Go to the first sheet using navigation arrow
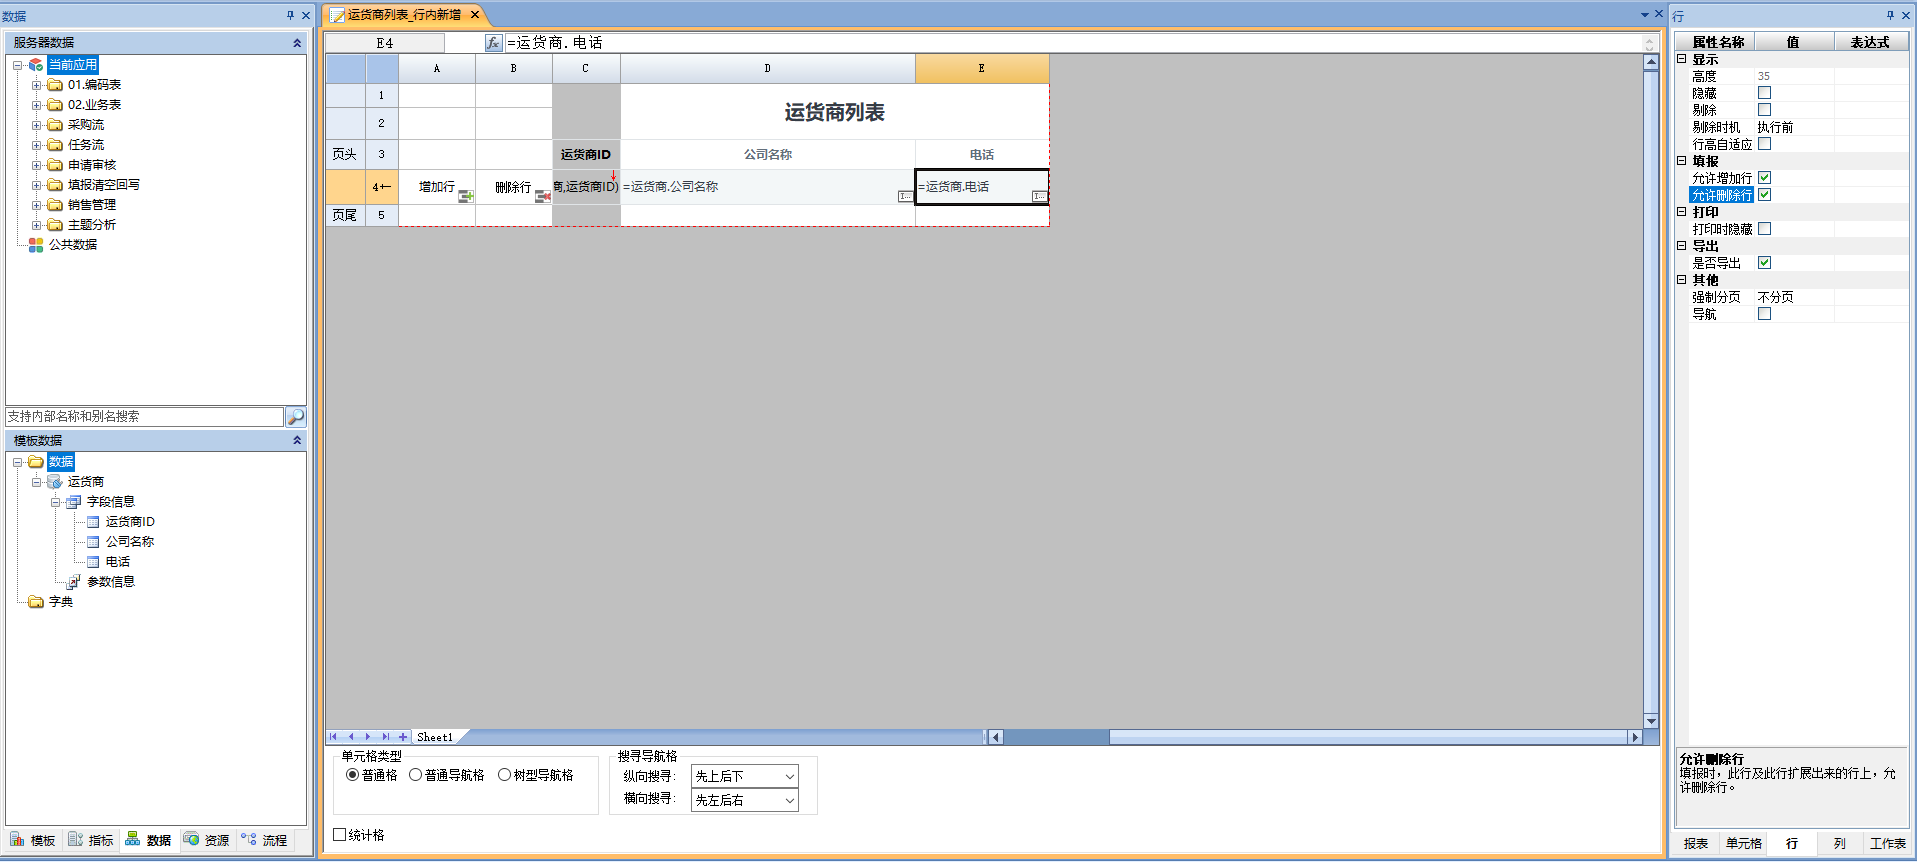The image size is (1917, 862). (x=333, y=737)
